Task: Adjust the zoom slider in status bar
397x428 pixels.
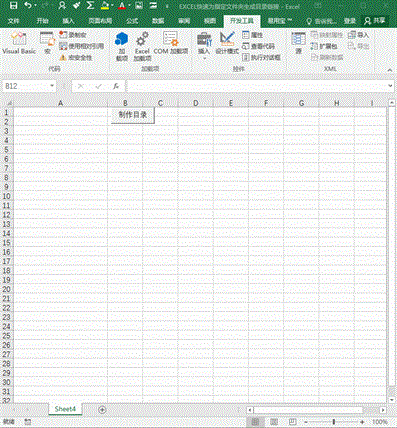Action: click(x=334, y=422)
